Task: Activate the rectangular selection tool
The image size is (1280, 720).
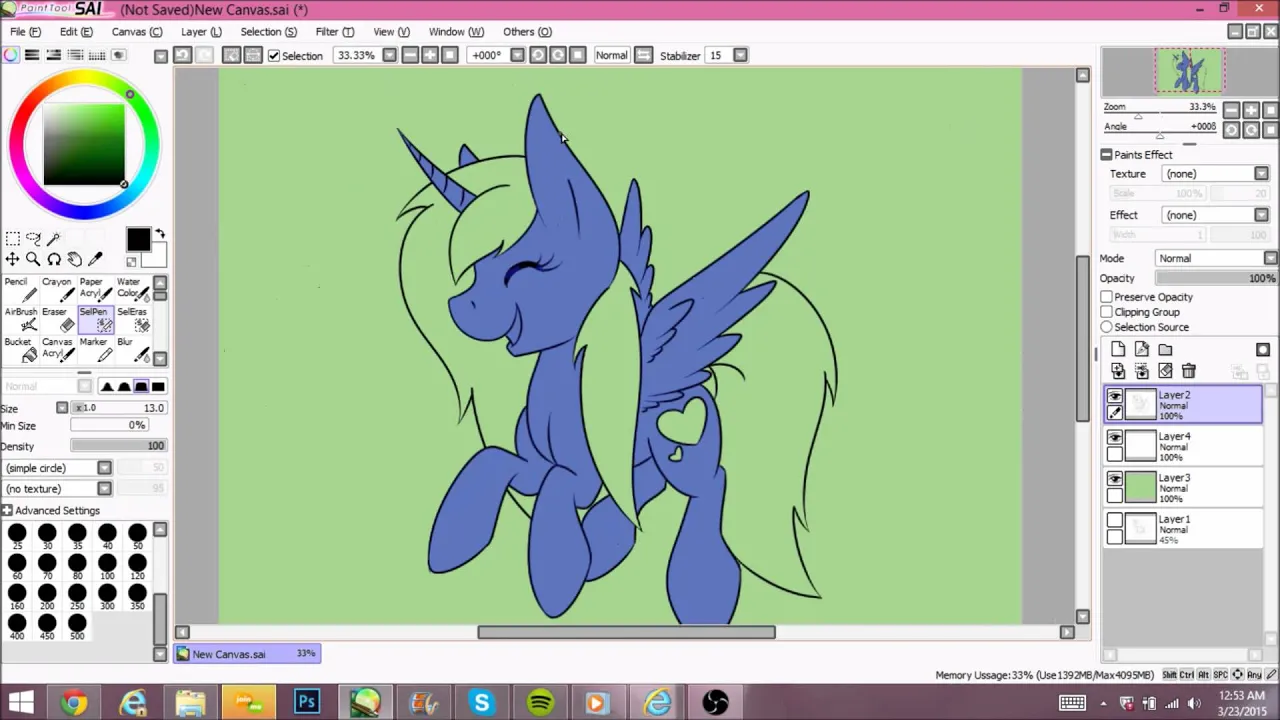Action: pyautogui.click(x=13, y=238)
